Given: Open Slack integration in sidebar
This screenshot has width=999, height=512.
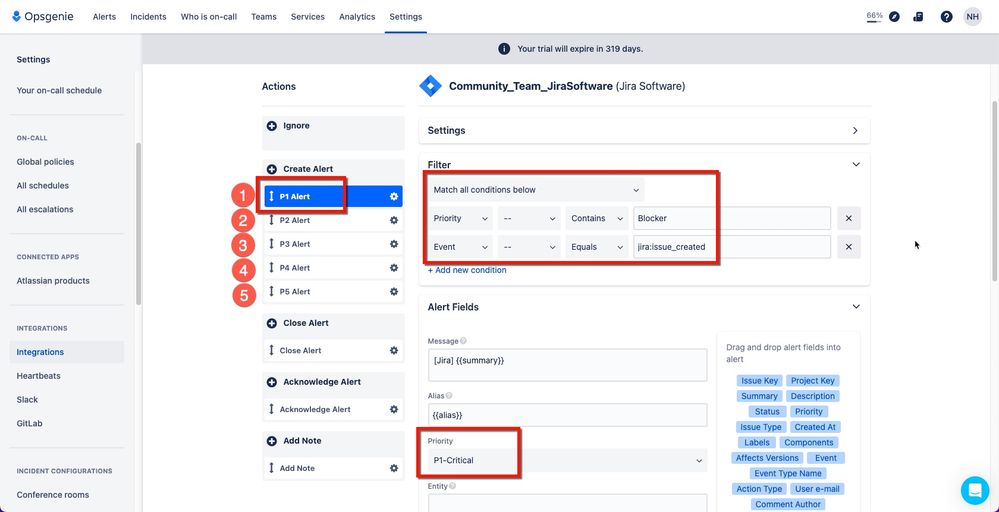Looking at the screenshot, I should 27,400.
